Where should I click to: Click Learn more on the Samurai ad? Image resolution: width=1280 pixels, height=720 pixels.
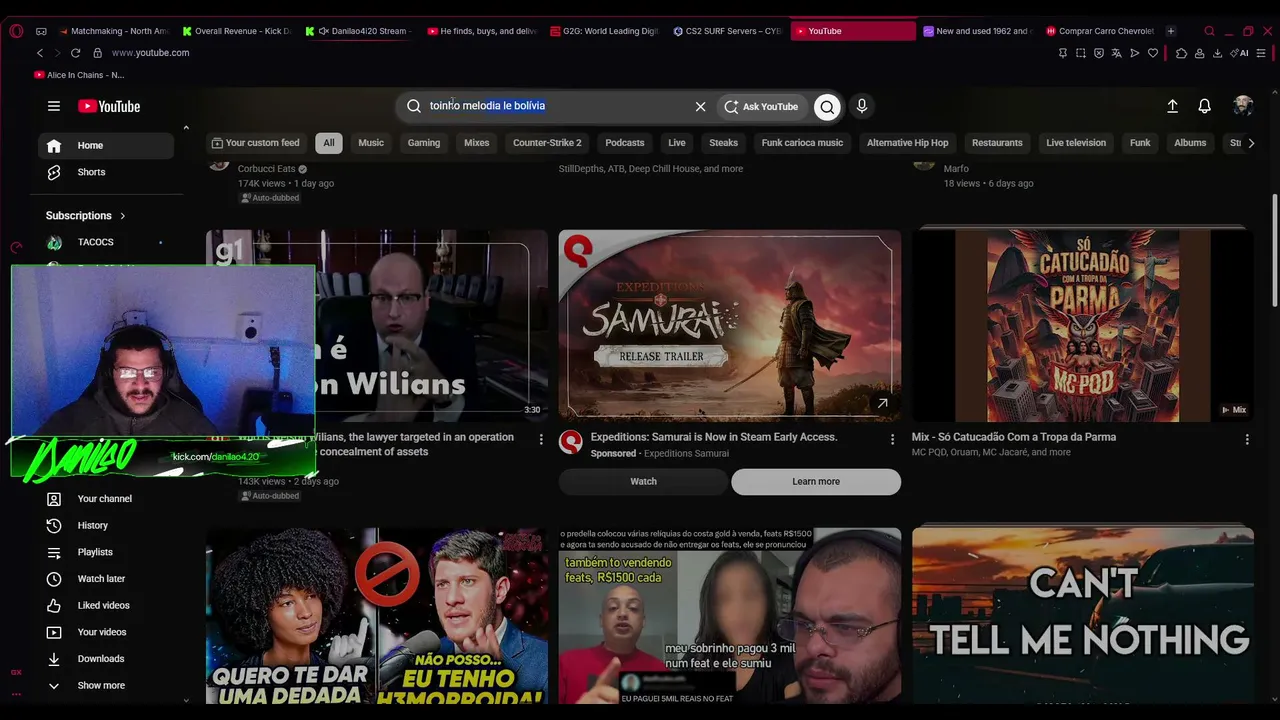816,481
